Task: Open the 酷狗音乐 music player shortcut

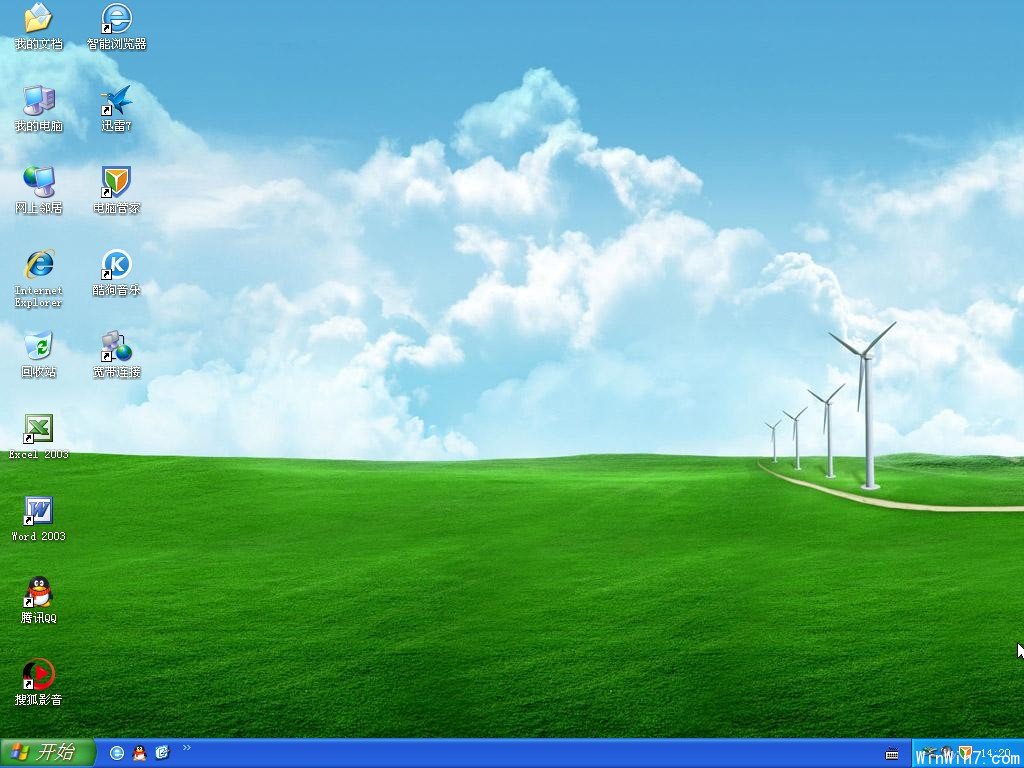Action: [x=116, y=272]
